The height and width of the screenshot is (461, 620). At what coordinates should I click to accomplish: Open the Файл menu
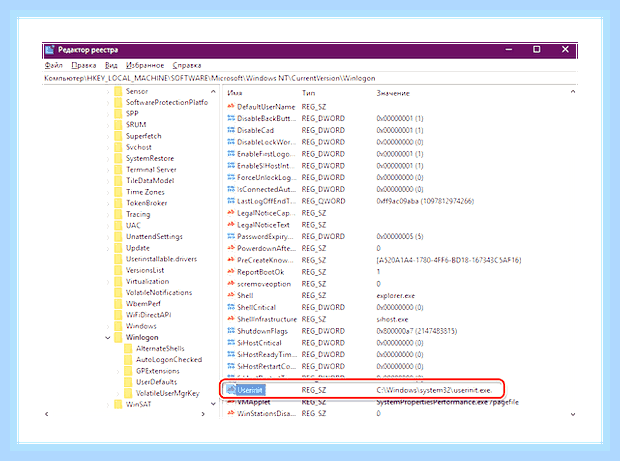pos(53,65)
